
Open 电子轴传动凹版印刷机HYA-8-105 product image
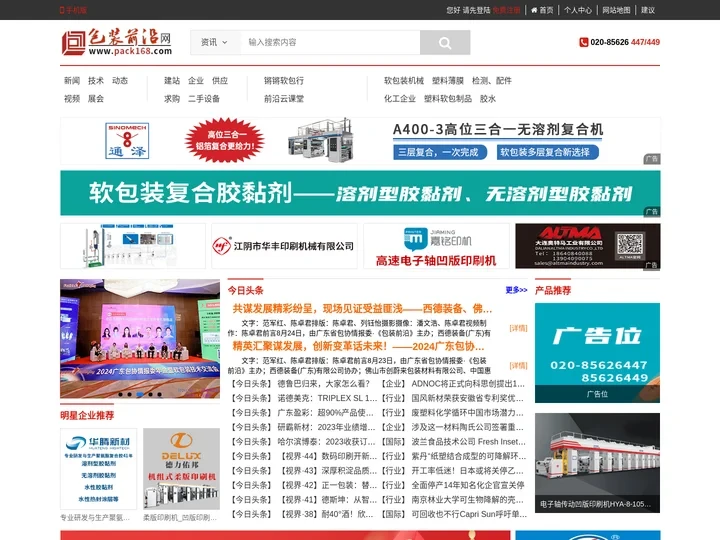pos(597,463)
